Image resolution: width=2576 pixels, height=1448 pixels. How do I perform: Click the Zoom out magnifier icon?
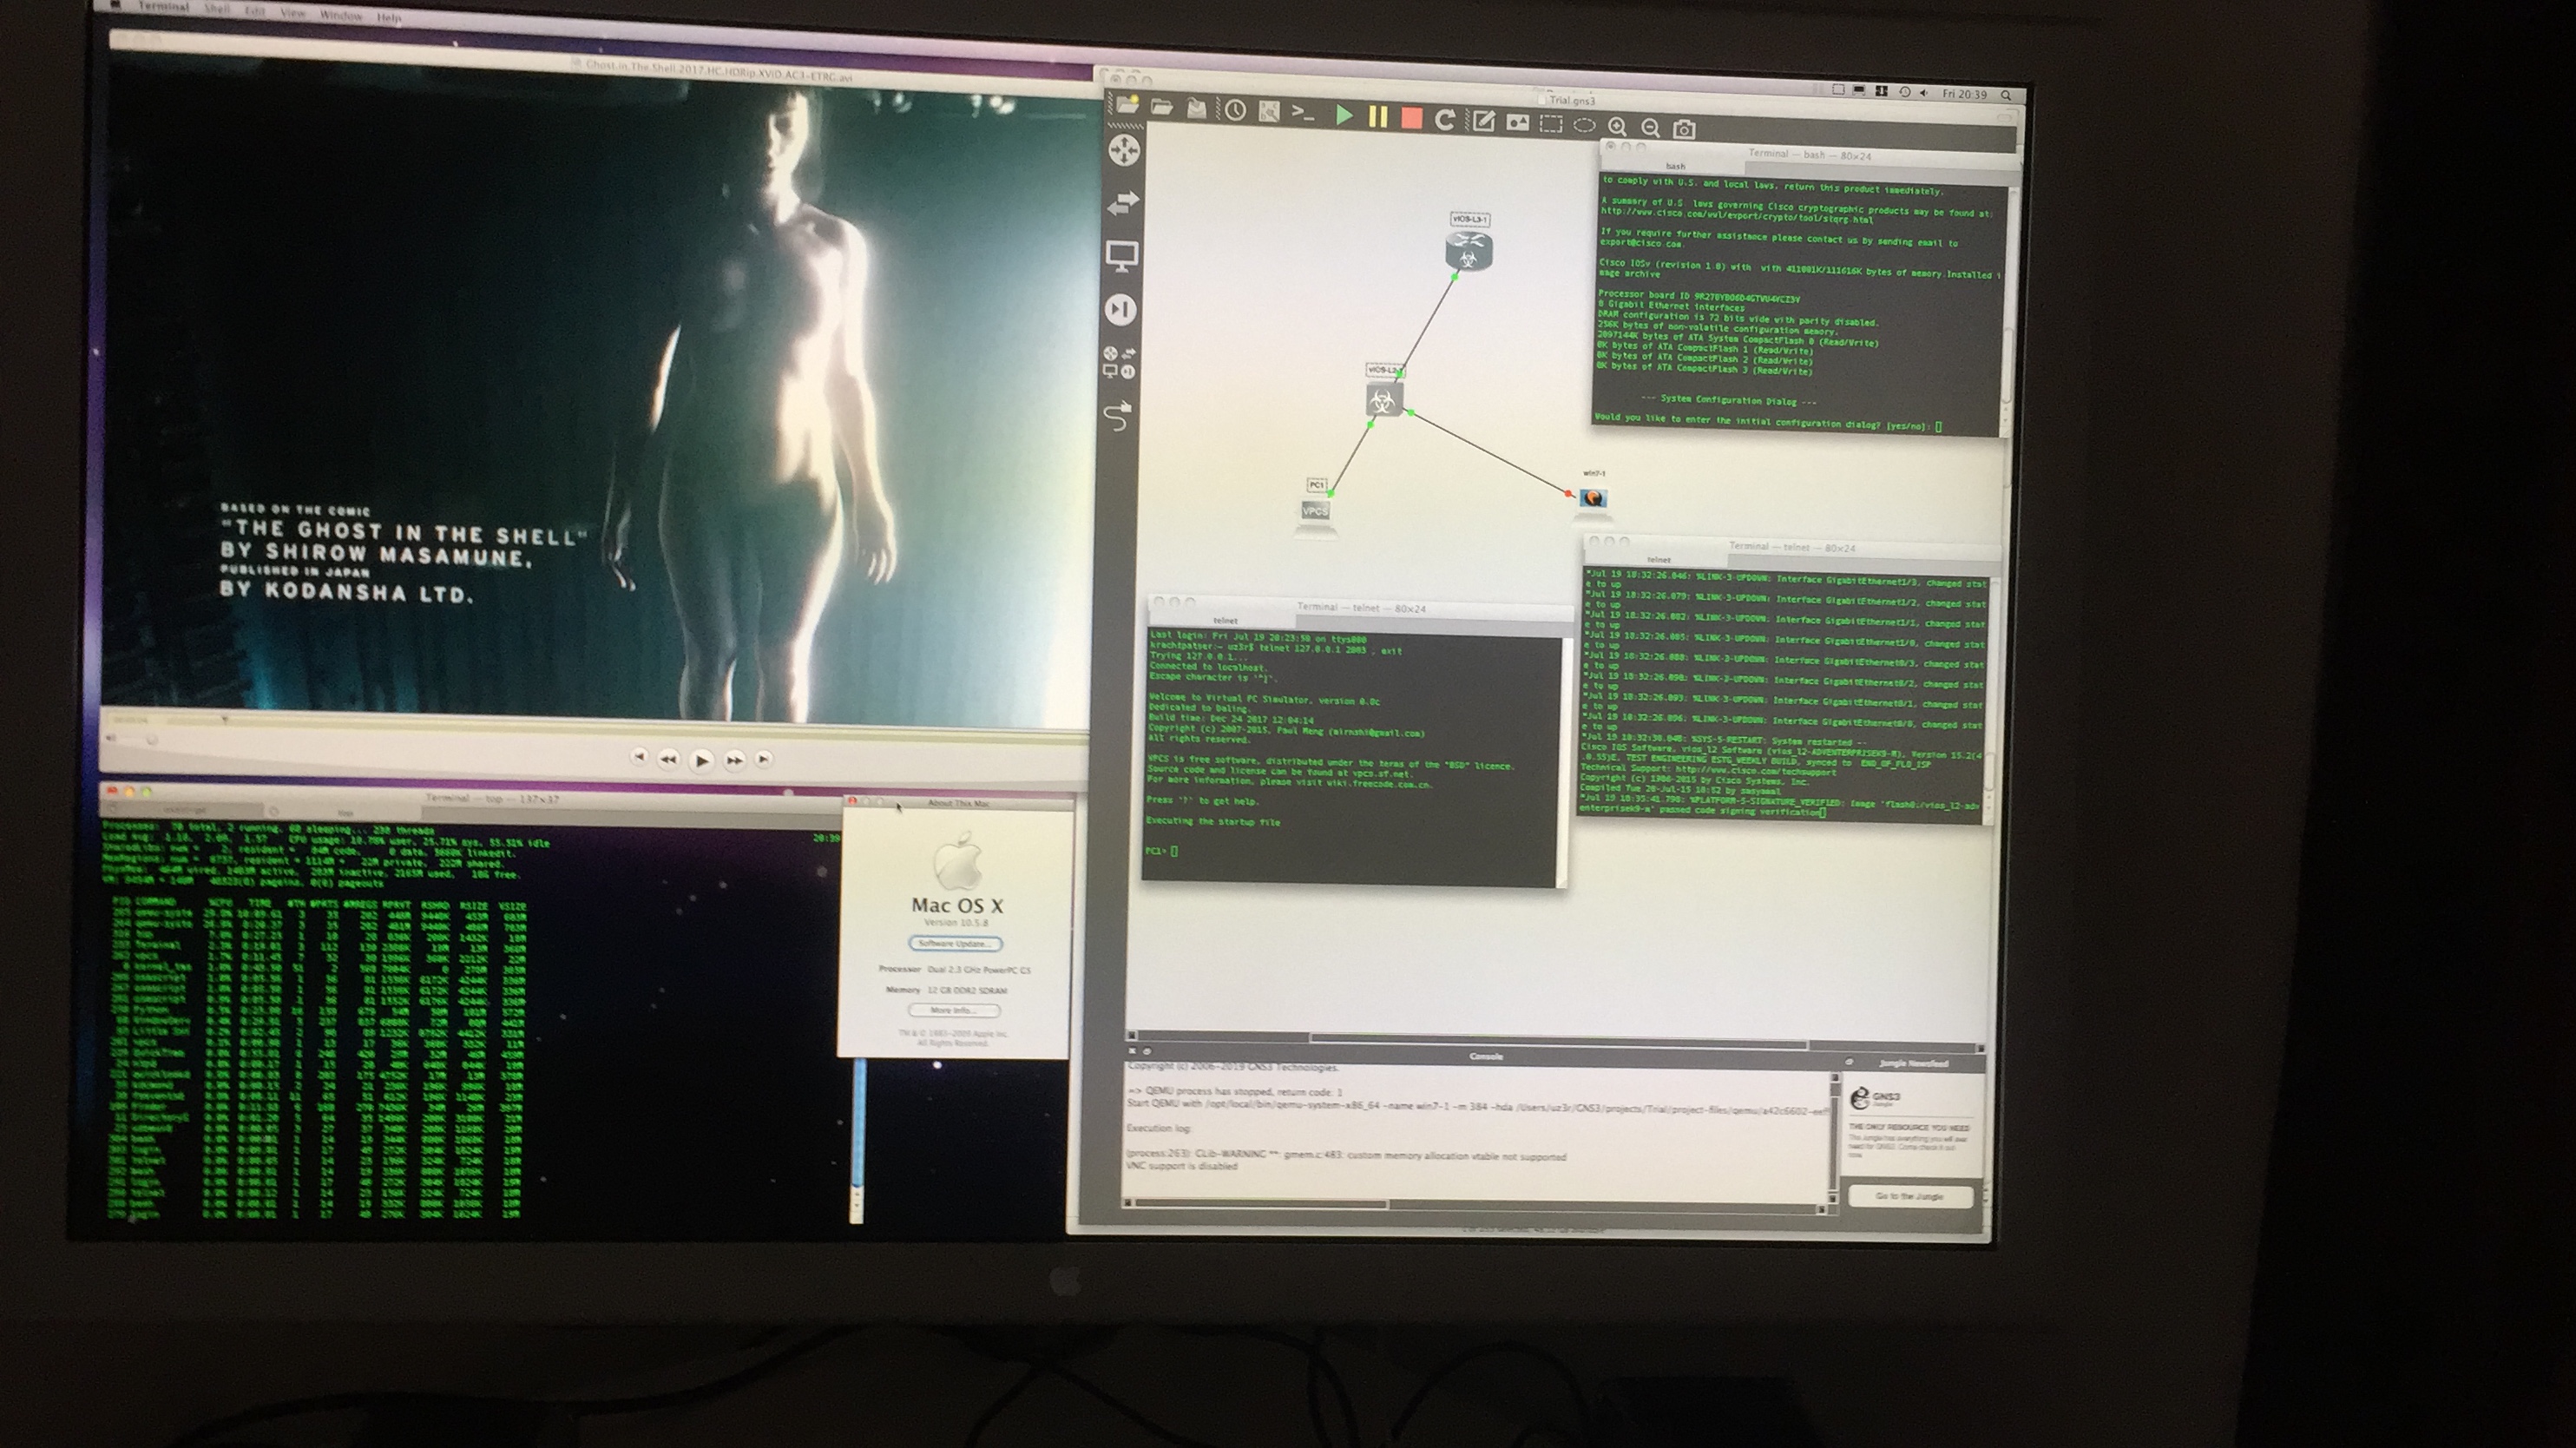pyautogui.click(x=1651, y=128)
